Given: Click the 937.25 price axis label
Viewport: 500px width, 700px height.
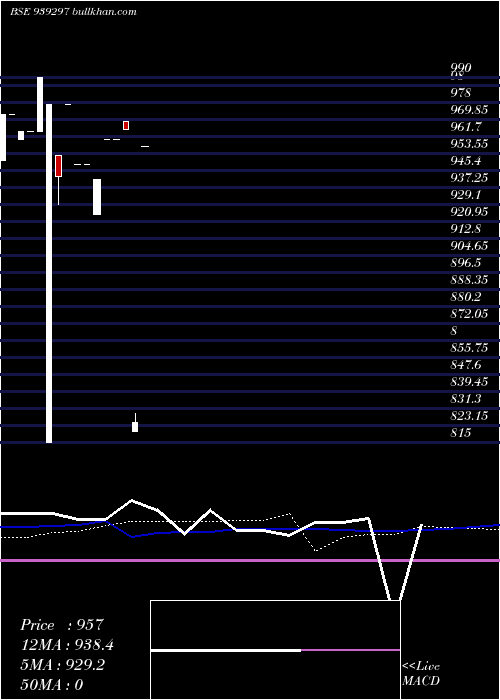Looking at the screenshot, I should pyautogui.click(x=469, y=178).
